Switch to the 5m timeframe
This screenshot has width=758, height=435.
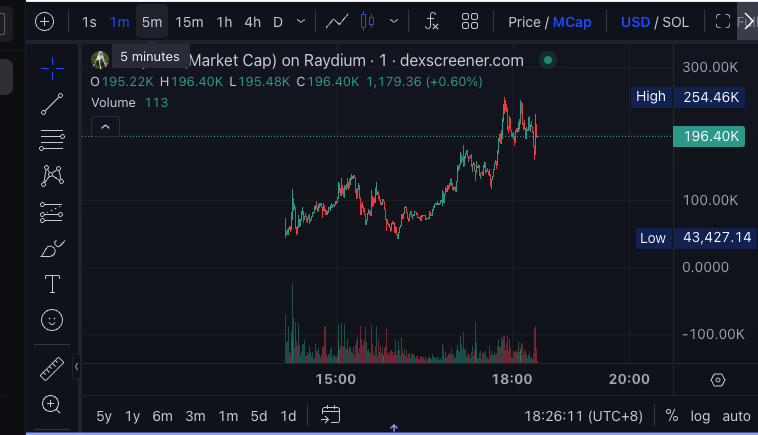click(x=152, y=22)
